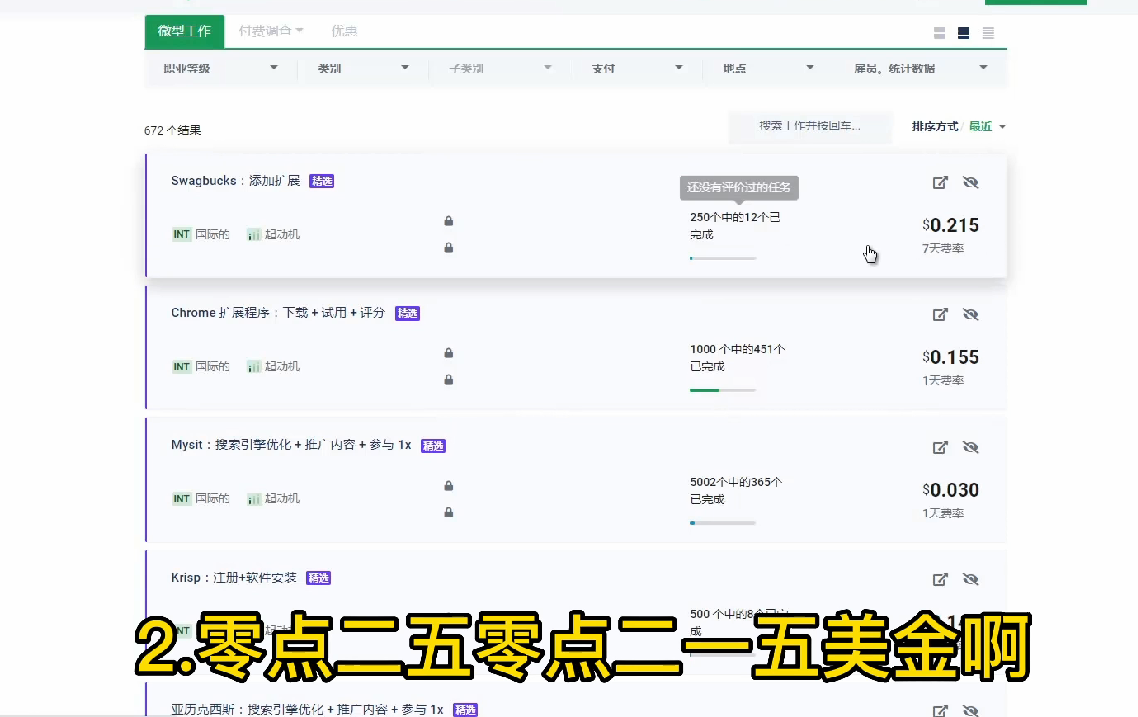
Task: Open the Chrome extension job external link icon
Action: tap(940, 314)
